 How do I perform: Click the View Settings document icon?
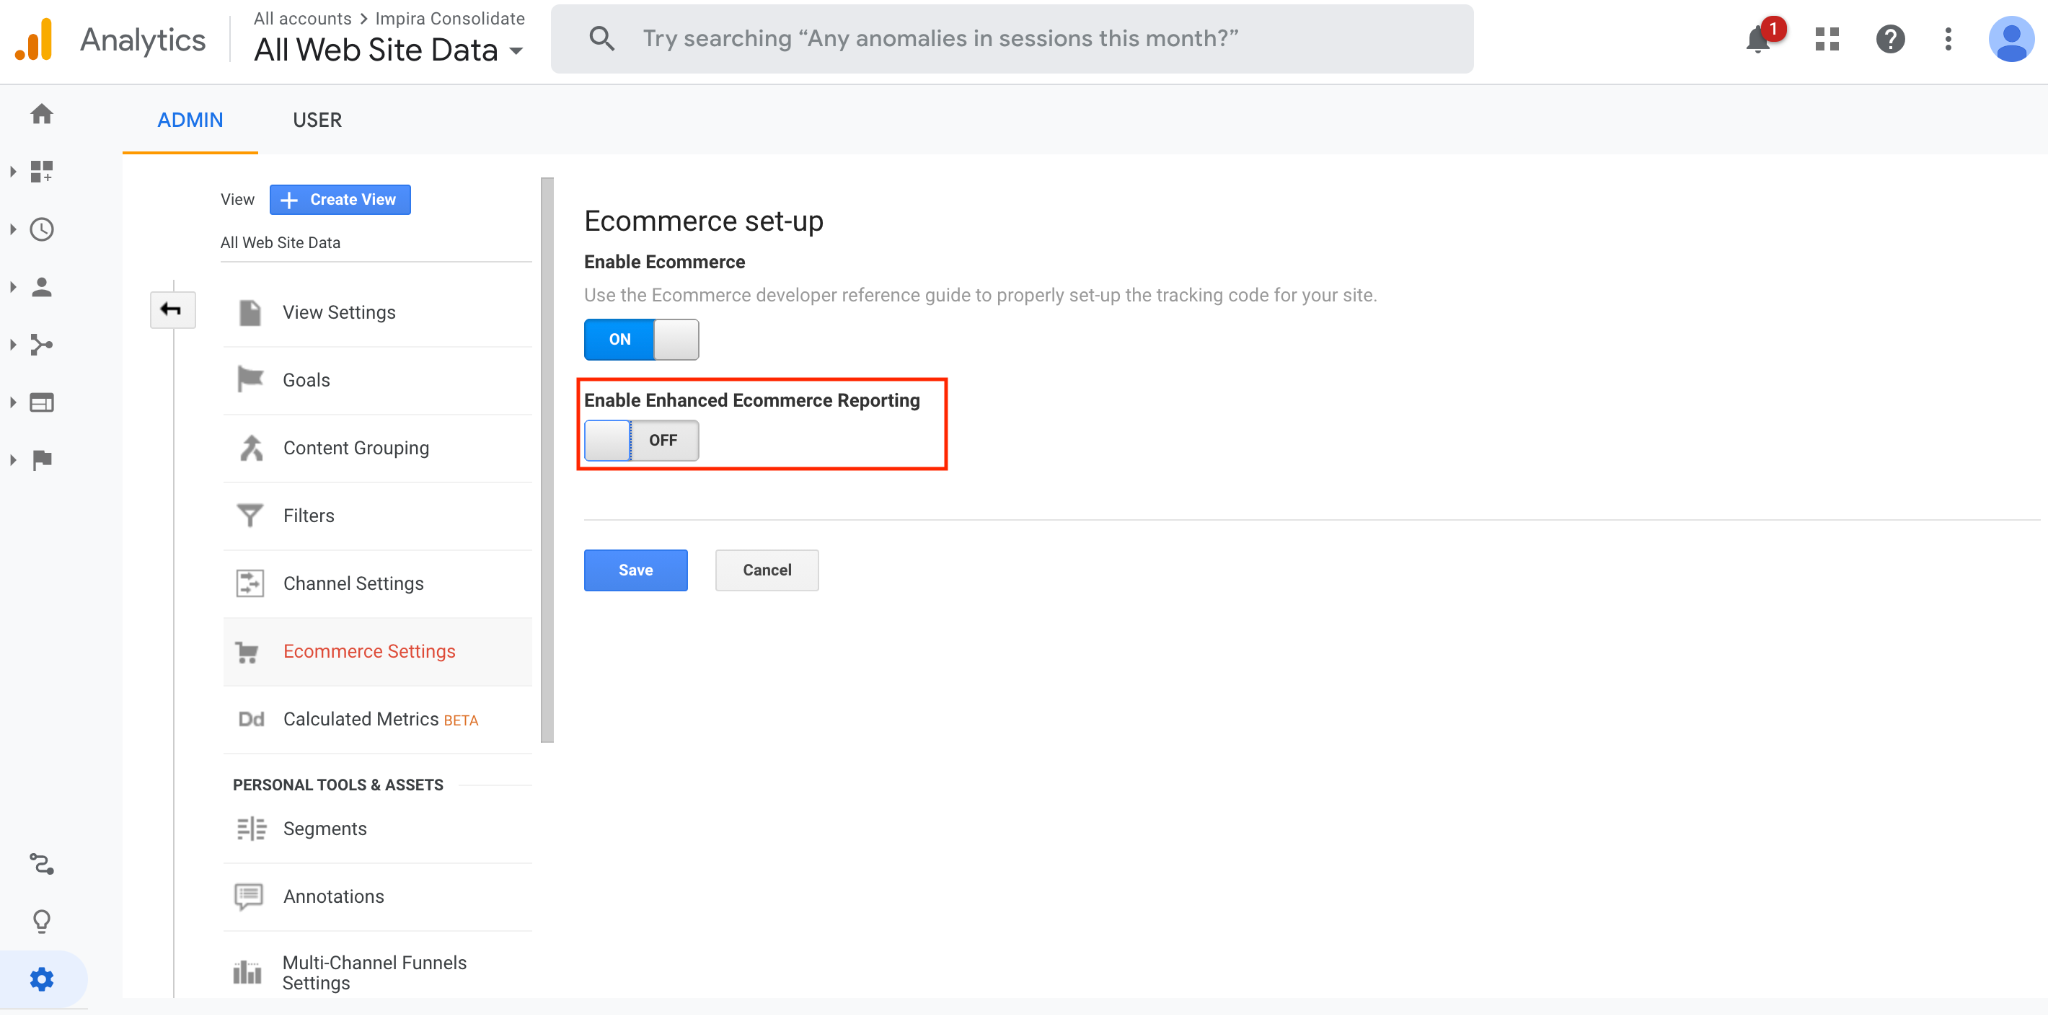point(250,313)
